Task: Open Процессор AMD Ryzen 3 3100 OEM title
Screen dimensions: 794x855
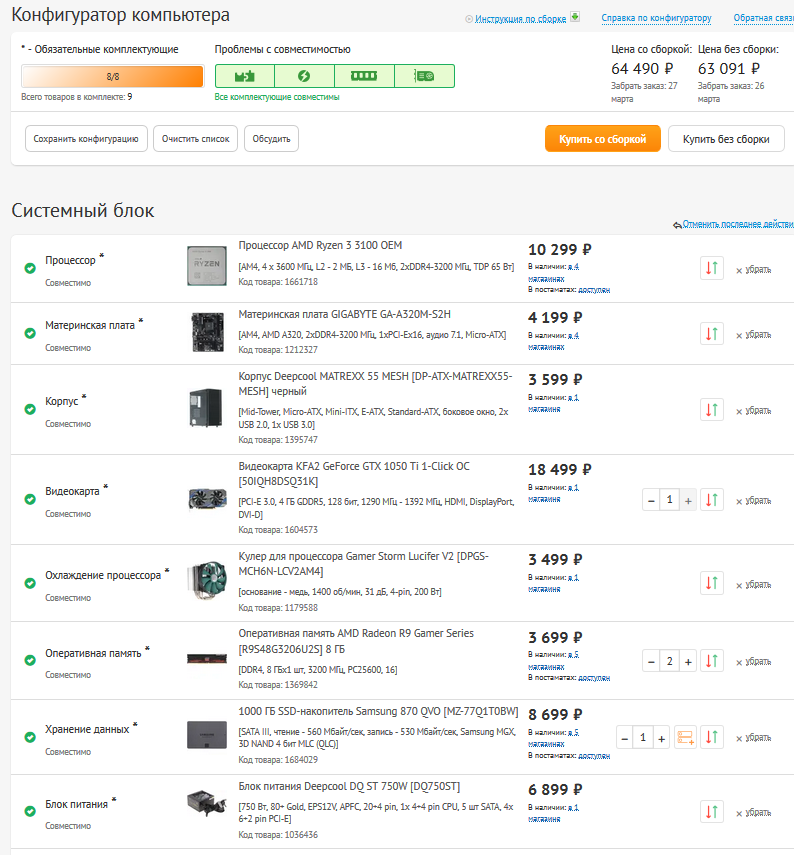Action: click(x=320, y=245)
